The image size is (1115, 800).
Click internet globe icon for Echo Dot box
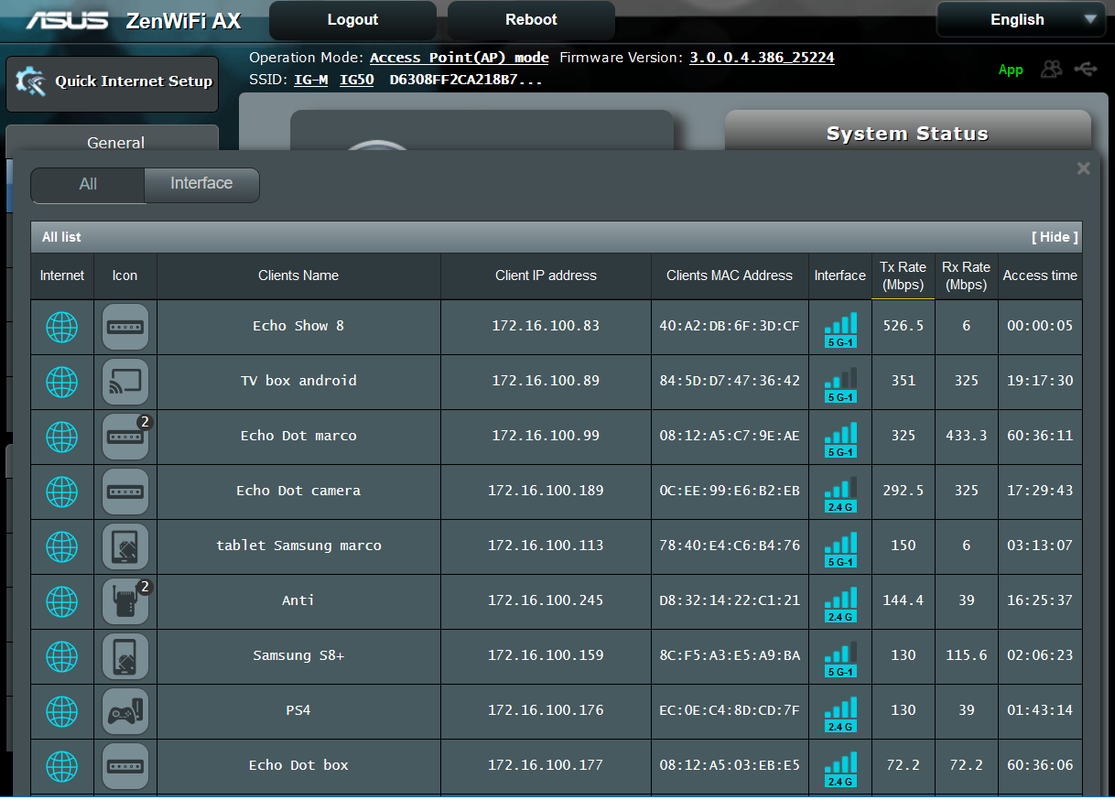pos(62,766)
